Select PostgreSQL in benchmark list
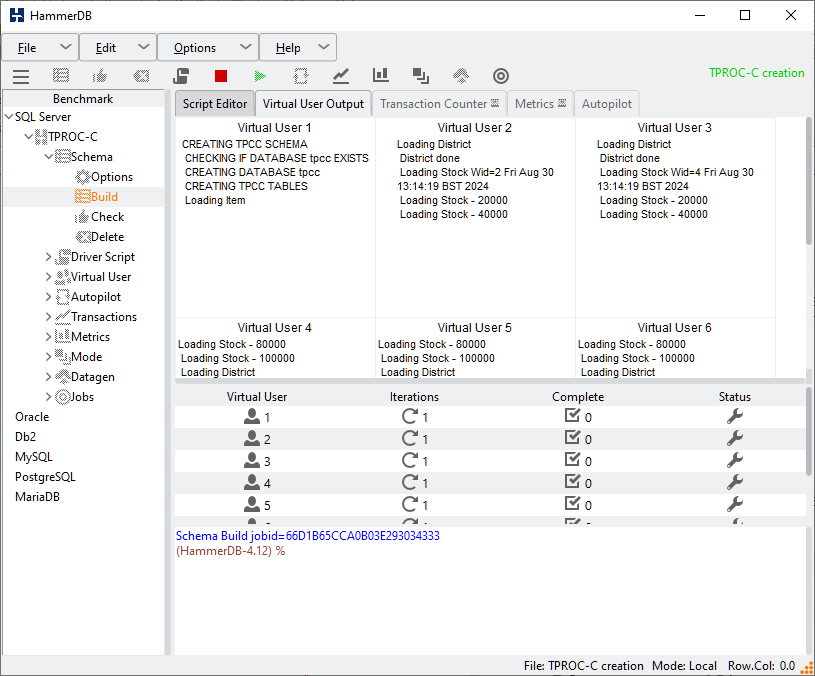815x676 pixels. (45, 477)
